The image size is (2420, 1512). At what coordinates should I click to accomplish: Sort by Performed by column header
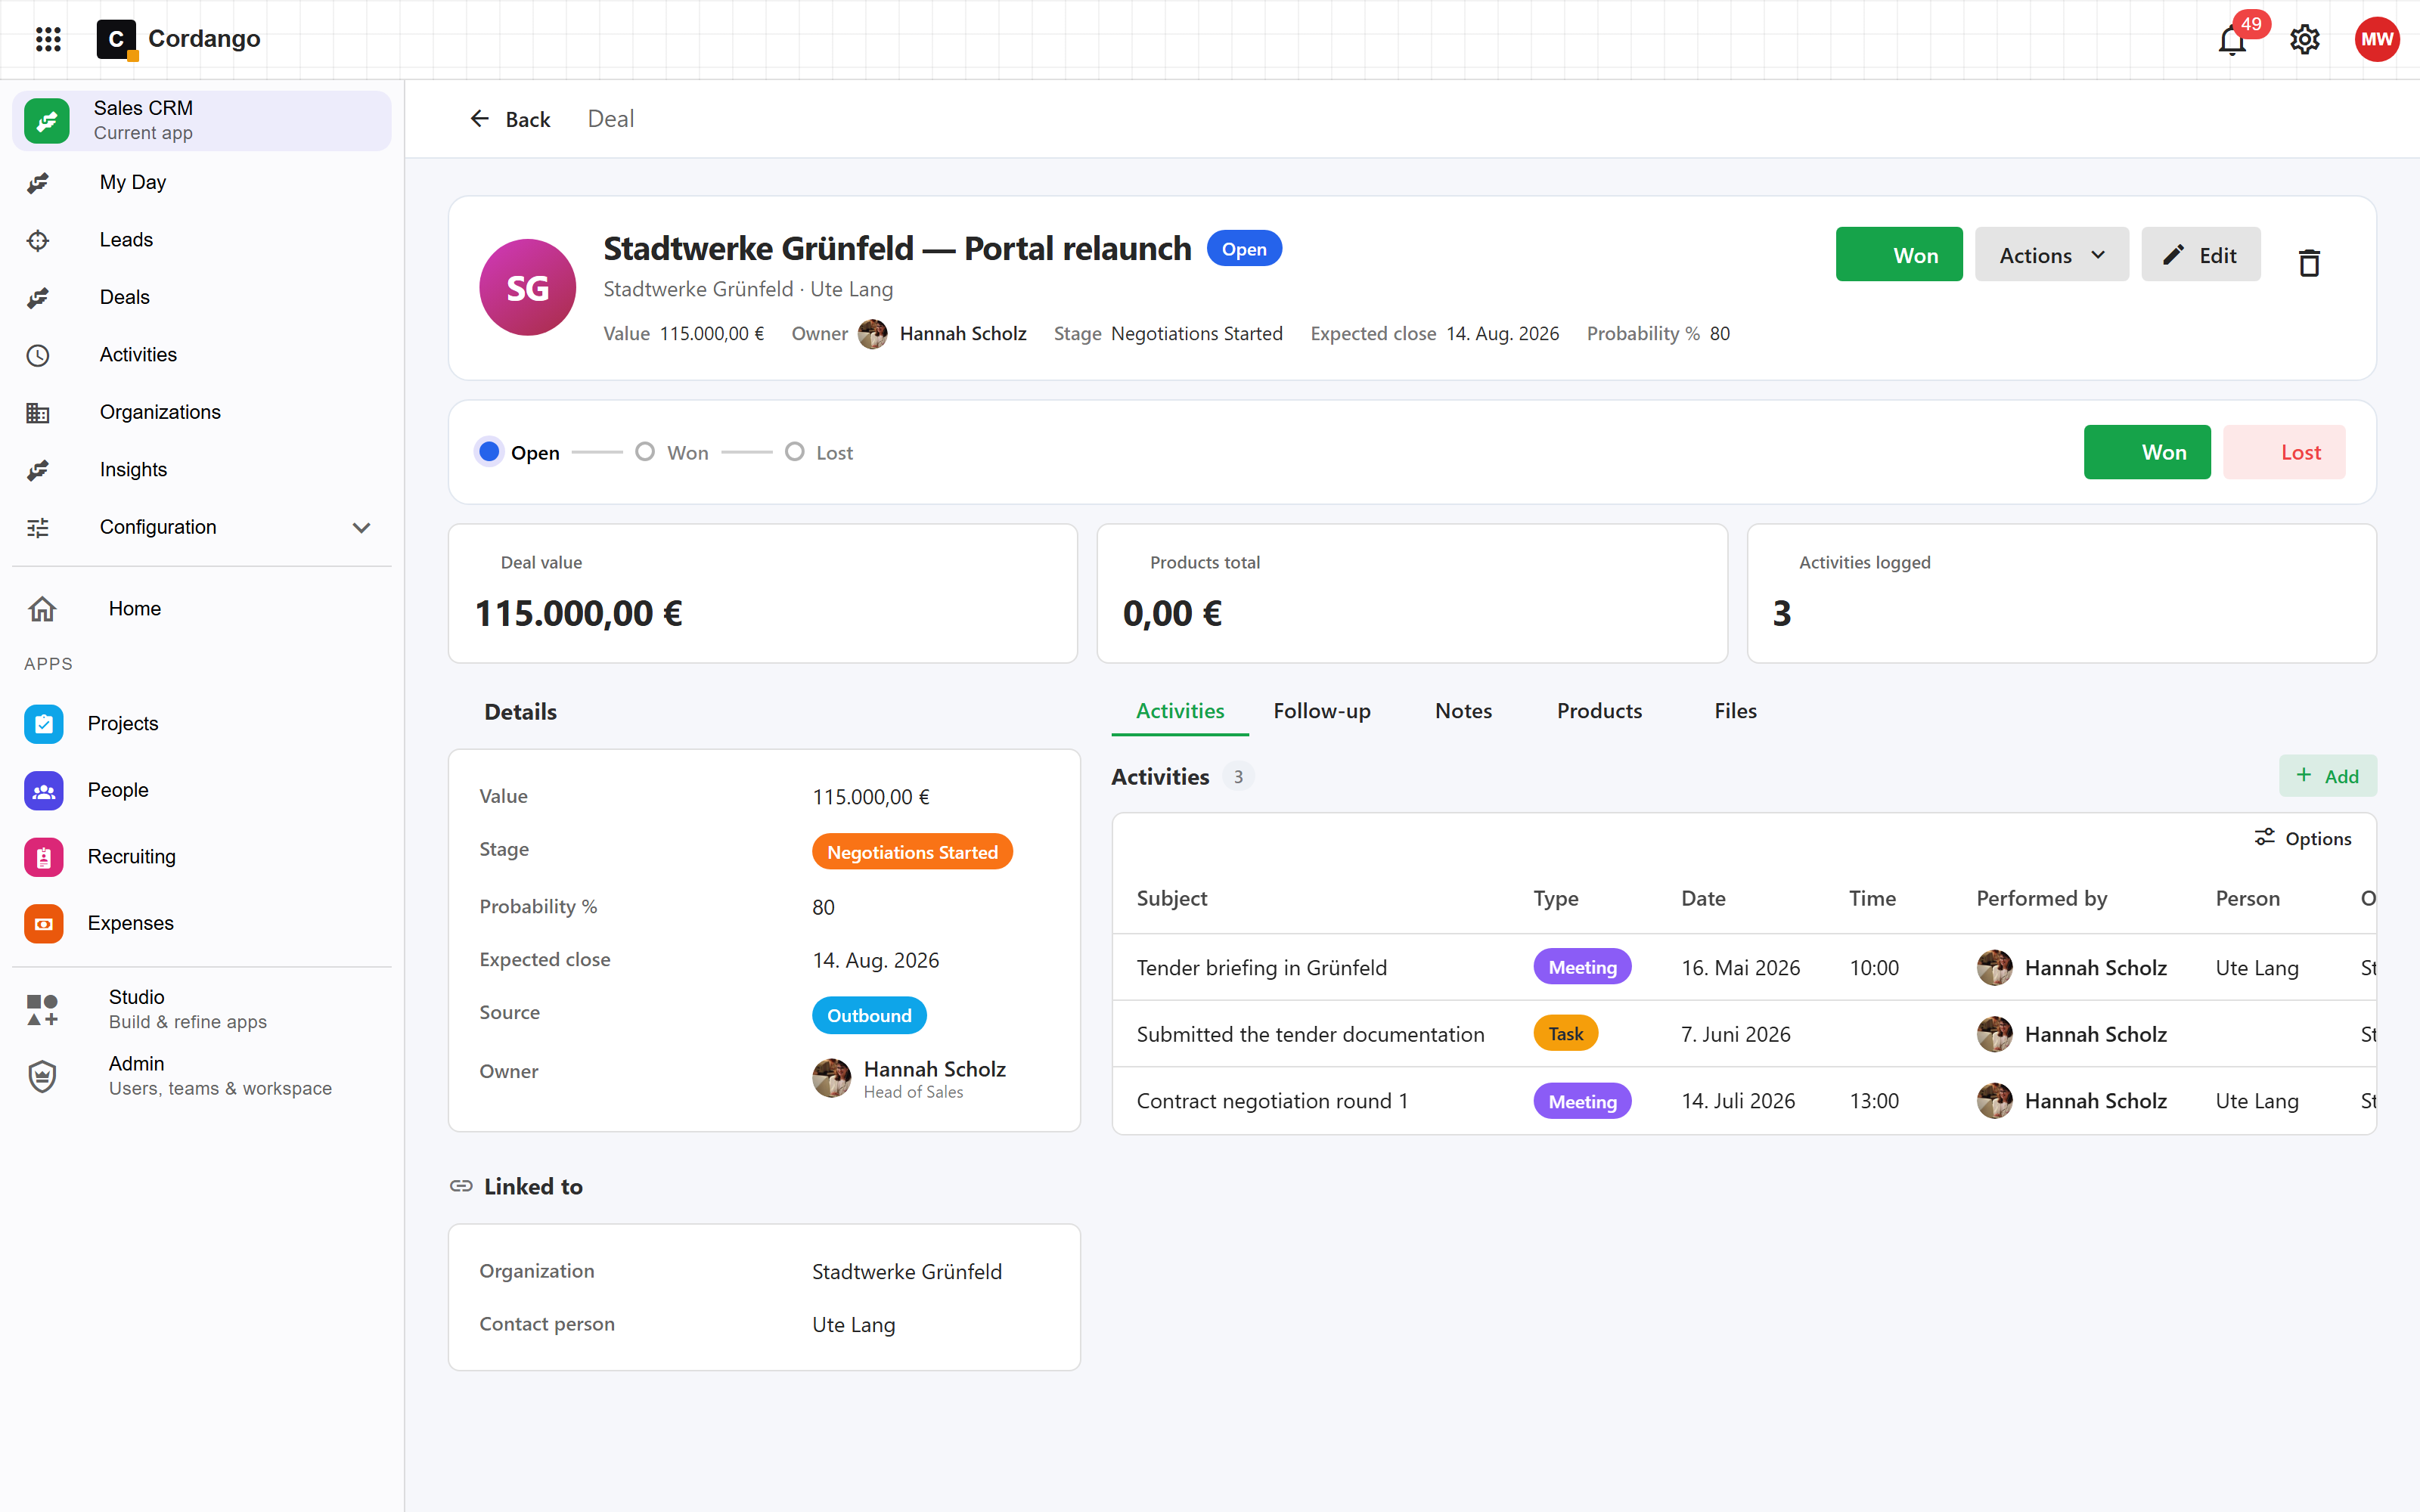coord(2041,898)
